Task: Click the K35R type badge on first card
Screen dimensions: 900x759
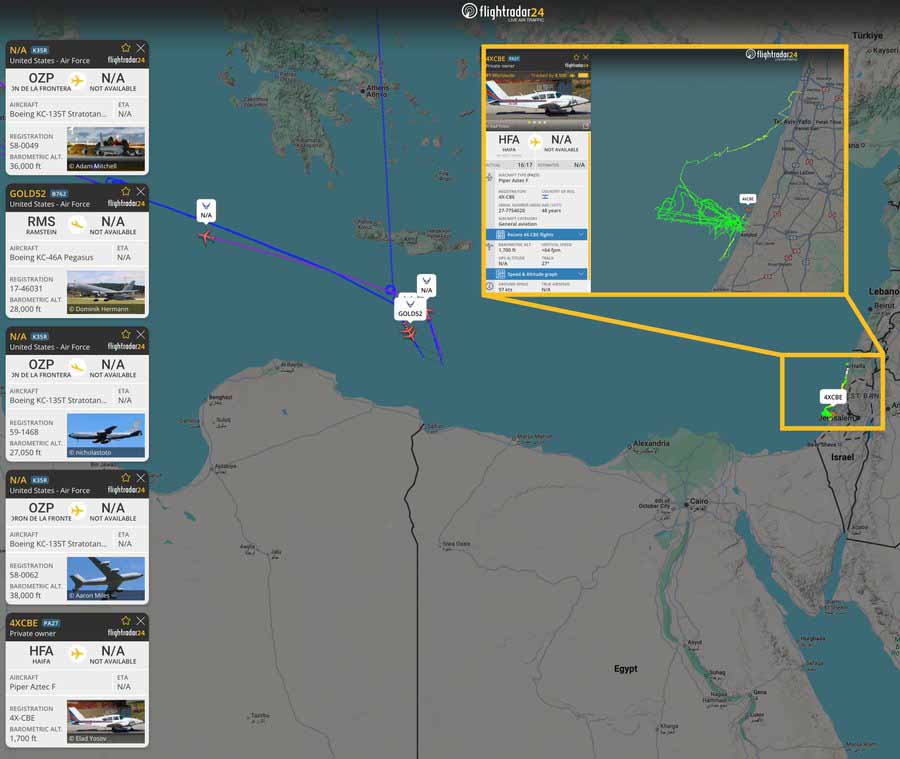Action: (40, 51)
